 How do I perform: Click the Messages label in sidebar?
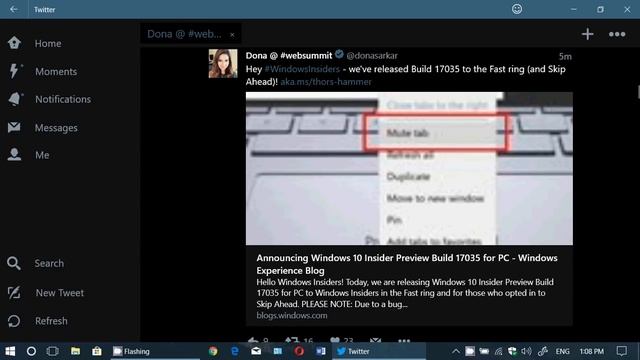(56, 128)
